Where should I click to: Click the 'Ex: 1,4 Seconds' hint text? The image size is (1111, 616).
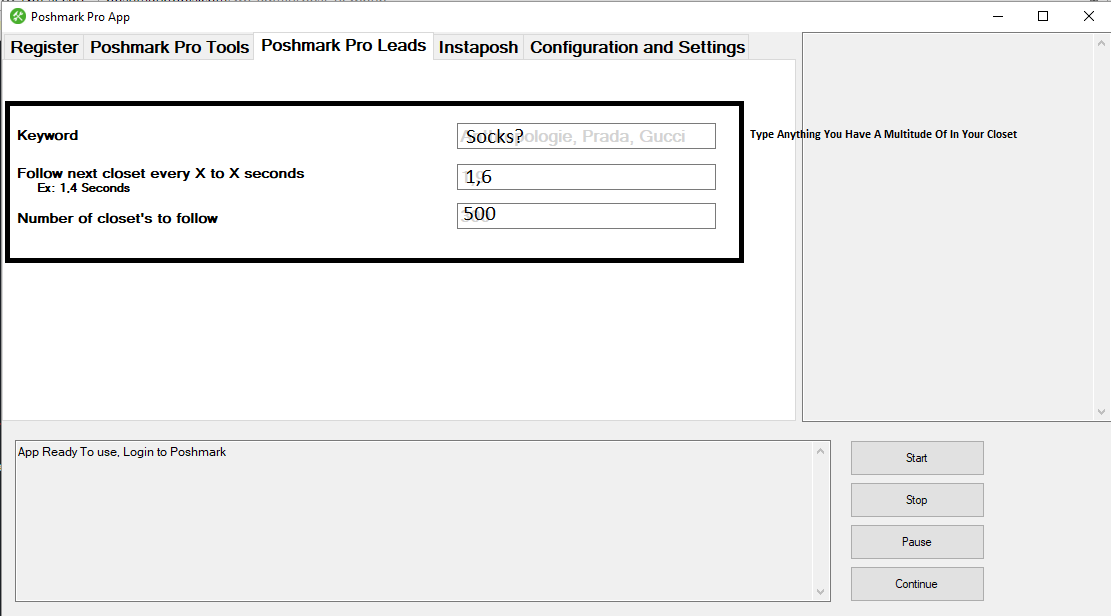pyautogui.click(x=84, y=188)
